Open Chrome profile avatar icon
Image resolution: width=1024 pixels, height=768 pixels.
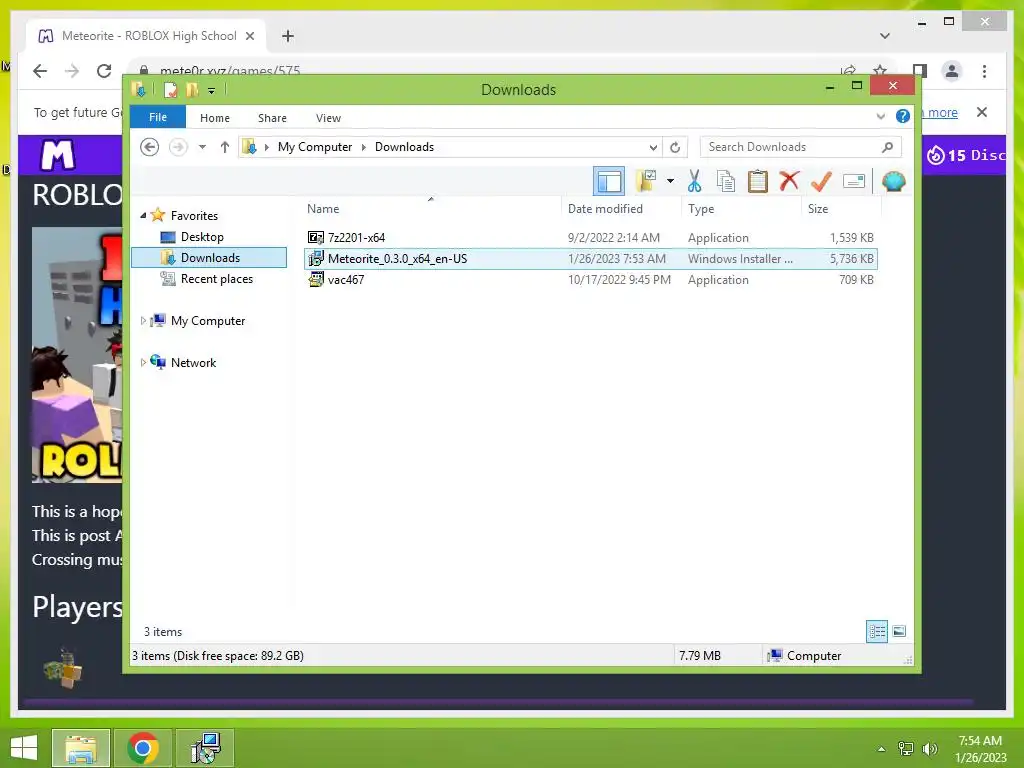click(952, 71)
